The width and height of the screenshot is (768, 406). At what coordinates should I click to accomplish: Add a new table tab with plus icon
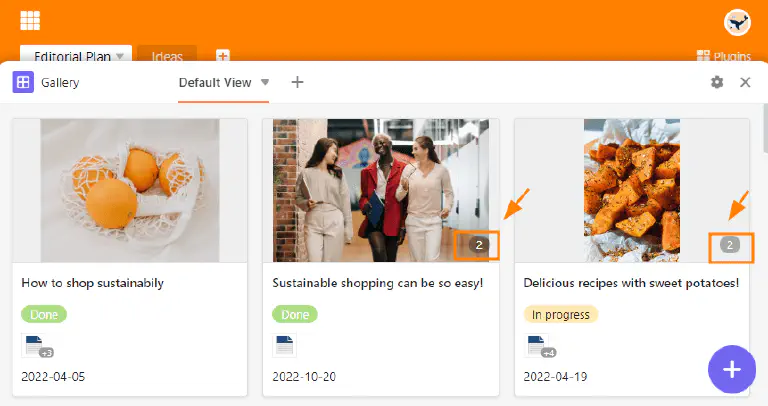click(x=223, y=56)
